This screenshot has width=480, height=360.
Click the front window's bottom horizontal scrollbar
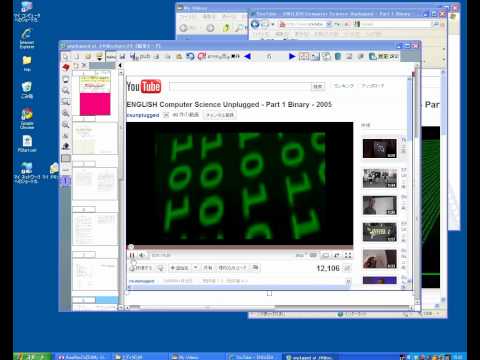point(269,308)
